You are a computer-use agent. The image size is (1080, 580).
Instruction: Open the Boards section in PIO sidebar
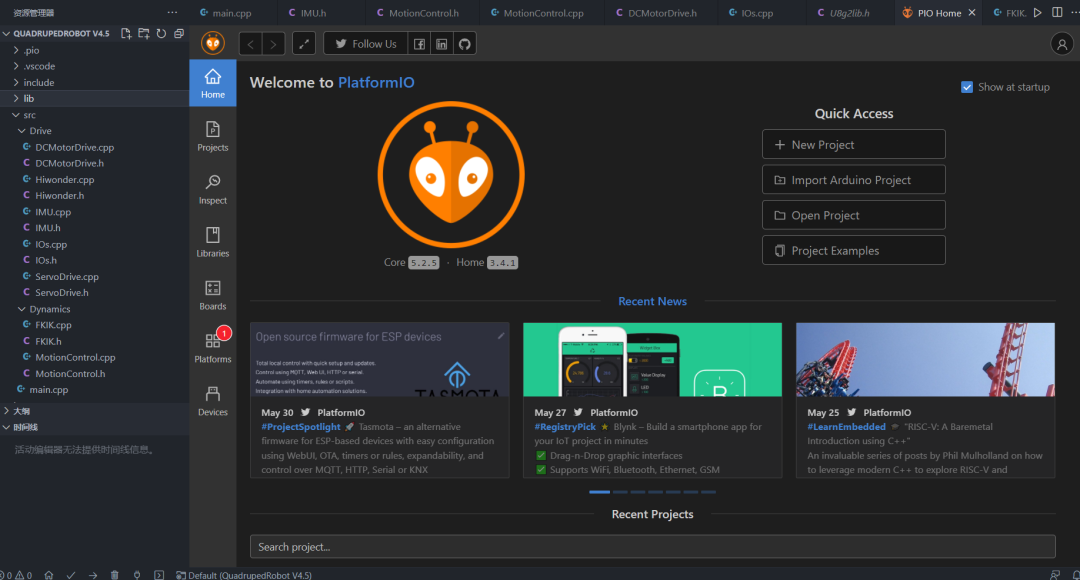(213, 296)
